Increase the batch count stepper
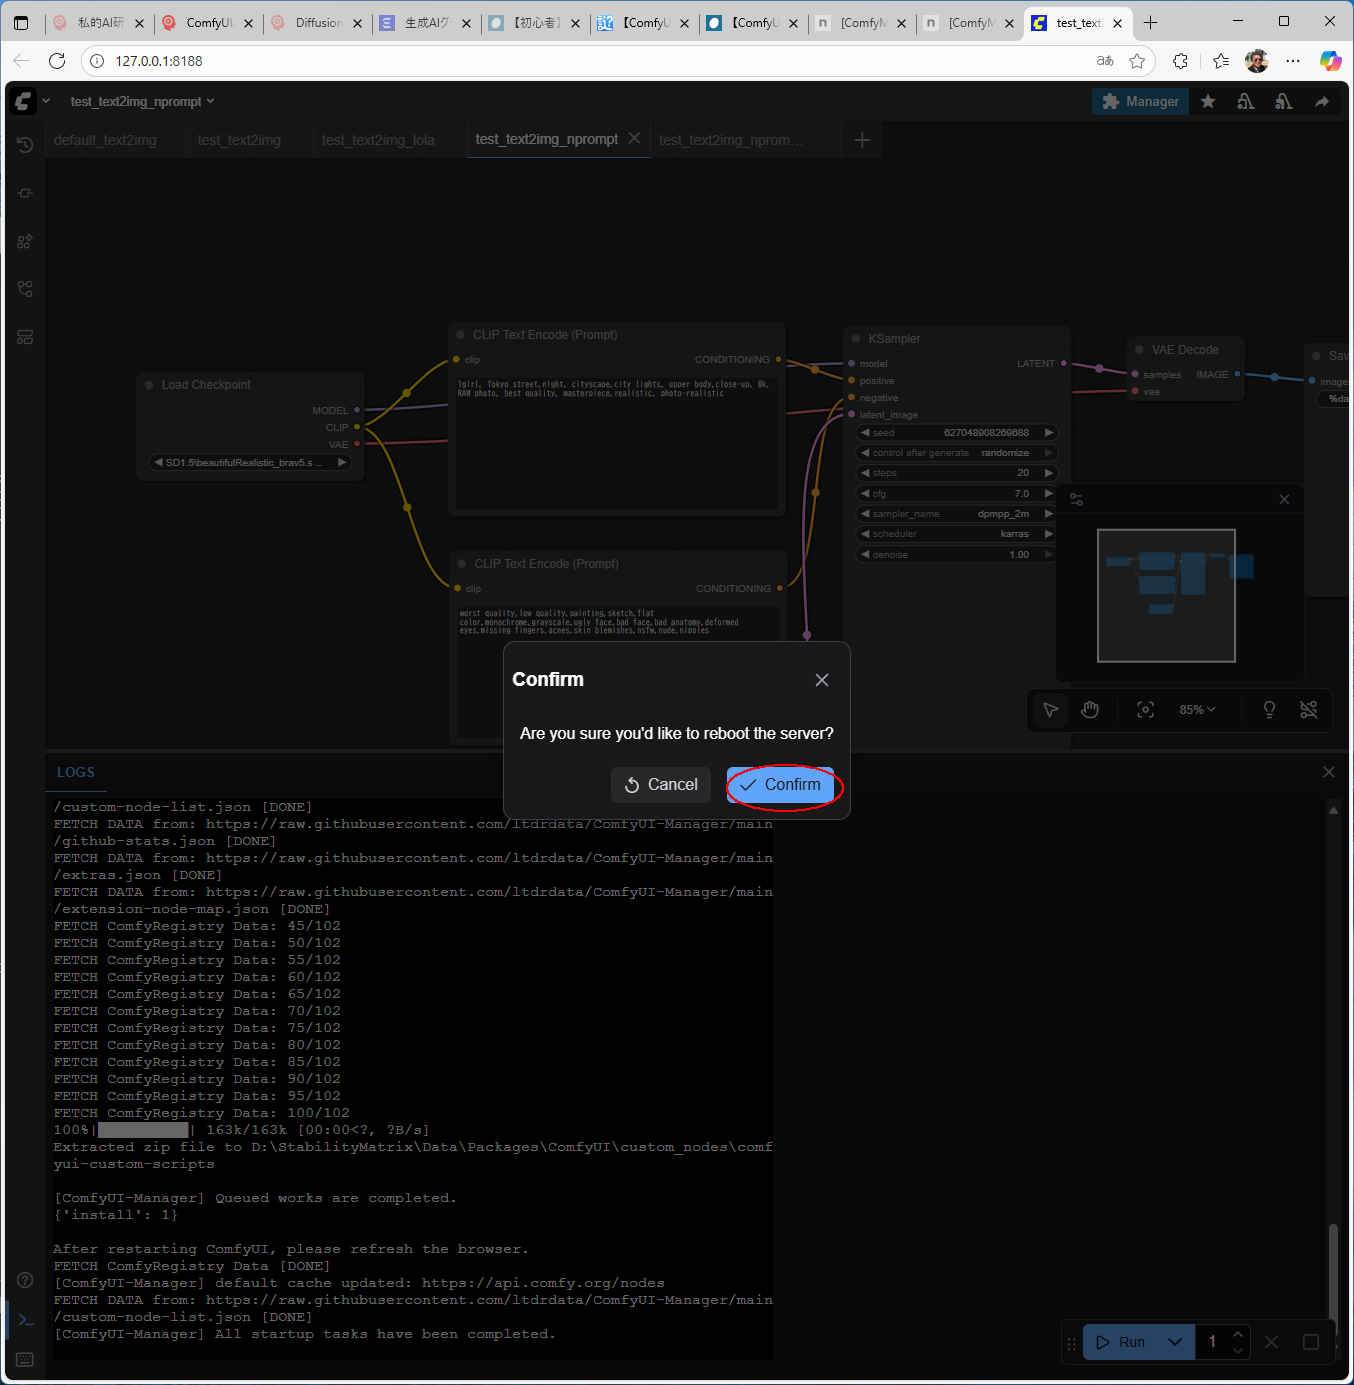 pos(1238,1334)
